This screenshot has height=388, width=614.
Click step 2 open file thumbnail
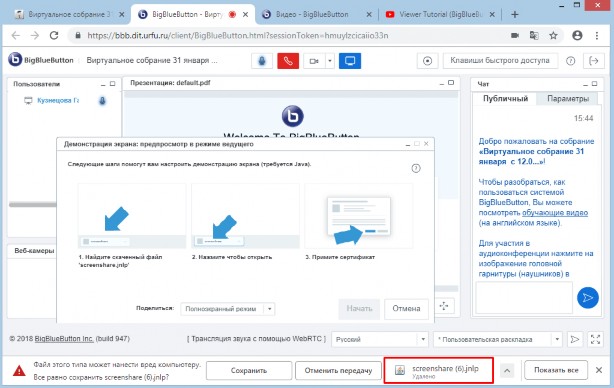pos(246,217)
